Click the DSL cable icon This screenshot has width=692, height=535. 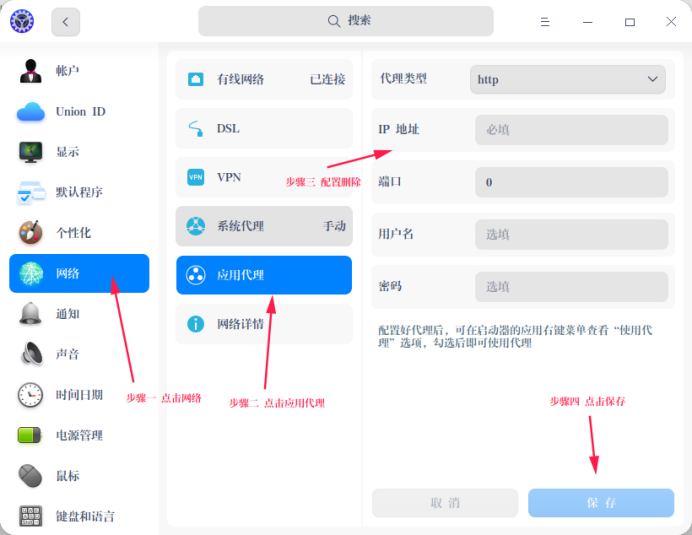point(196,128)
